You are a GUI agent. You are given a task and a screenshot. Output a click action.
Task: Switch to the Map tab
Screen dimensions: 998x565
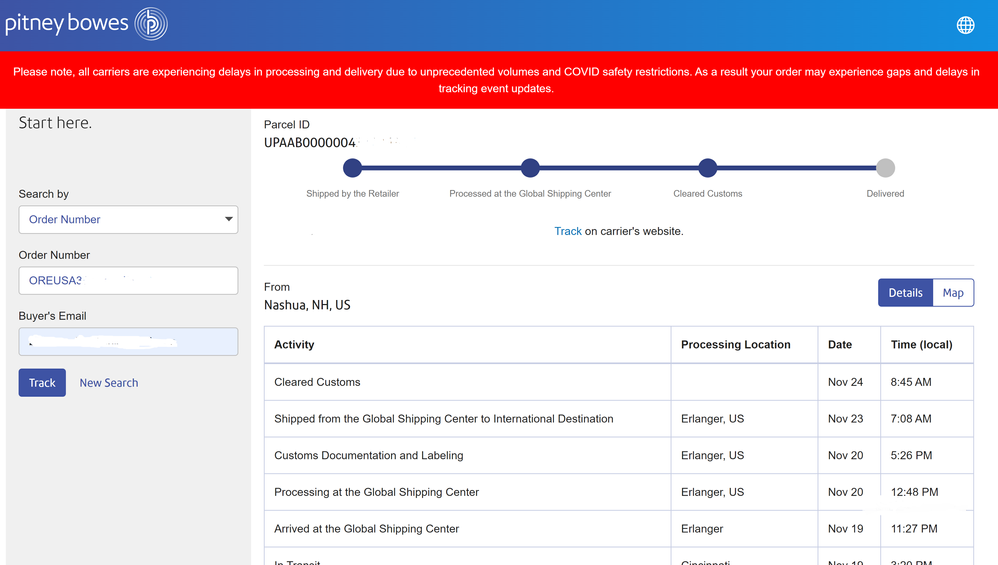953,293
